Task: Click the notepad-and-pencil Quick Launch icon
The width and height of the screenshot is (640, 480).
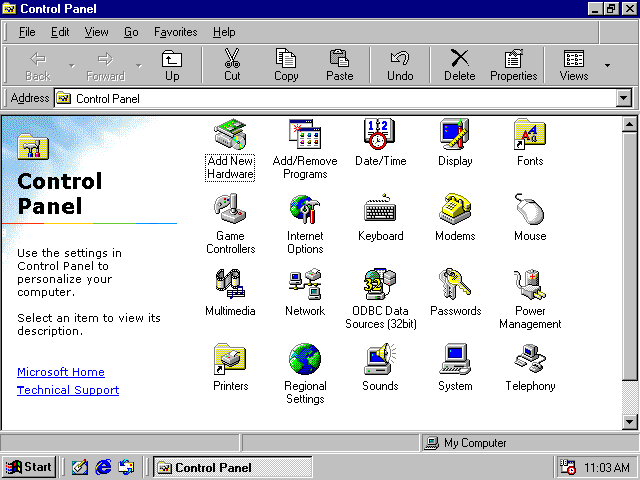Action: tap(80, 467)
